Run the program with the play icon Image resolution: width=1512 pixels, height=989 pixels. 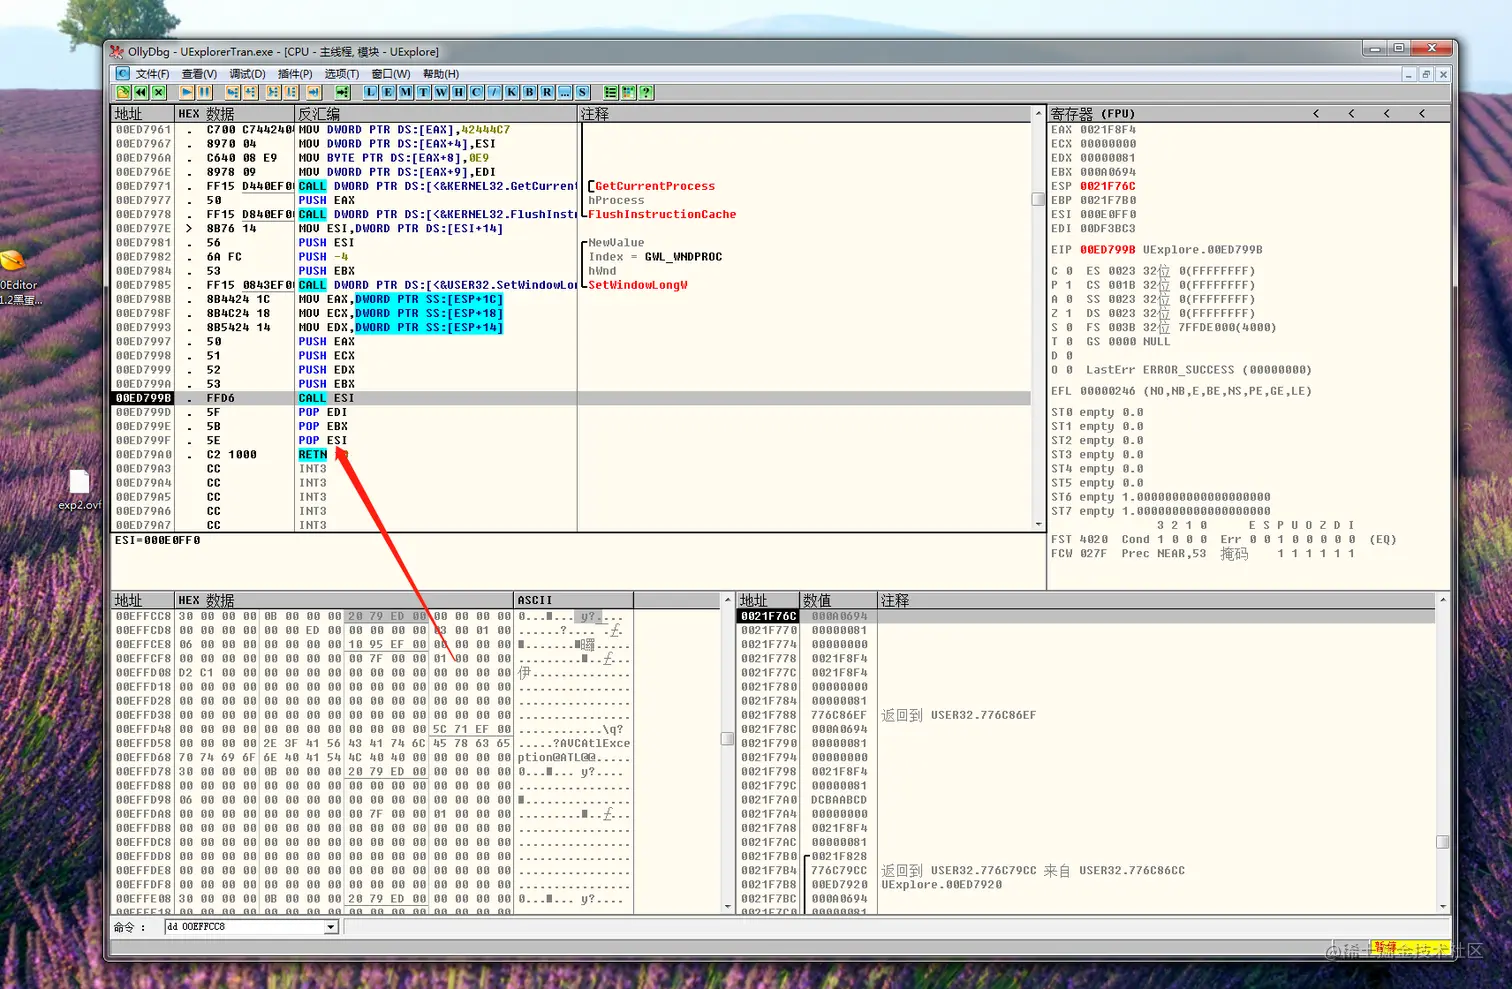point(187,92)
